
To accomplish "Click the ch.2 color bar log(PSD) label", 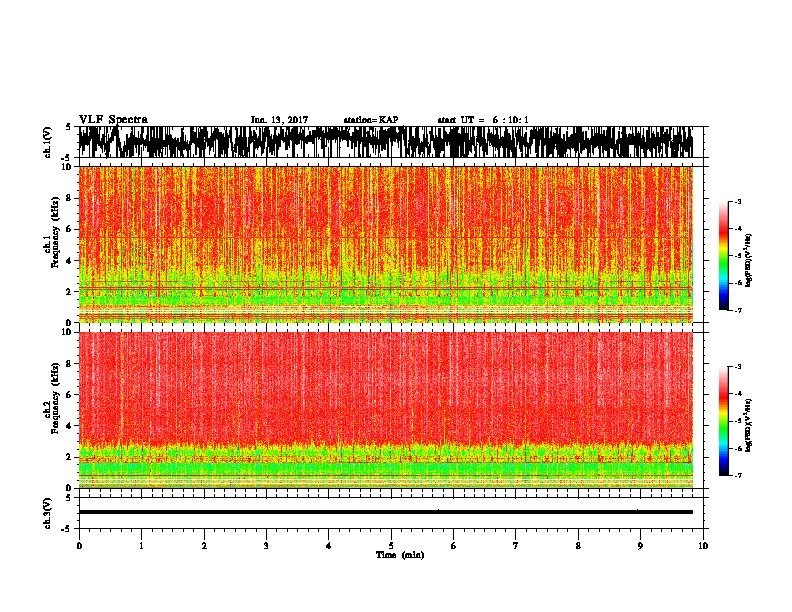I will 749,426.
